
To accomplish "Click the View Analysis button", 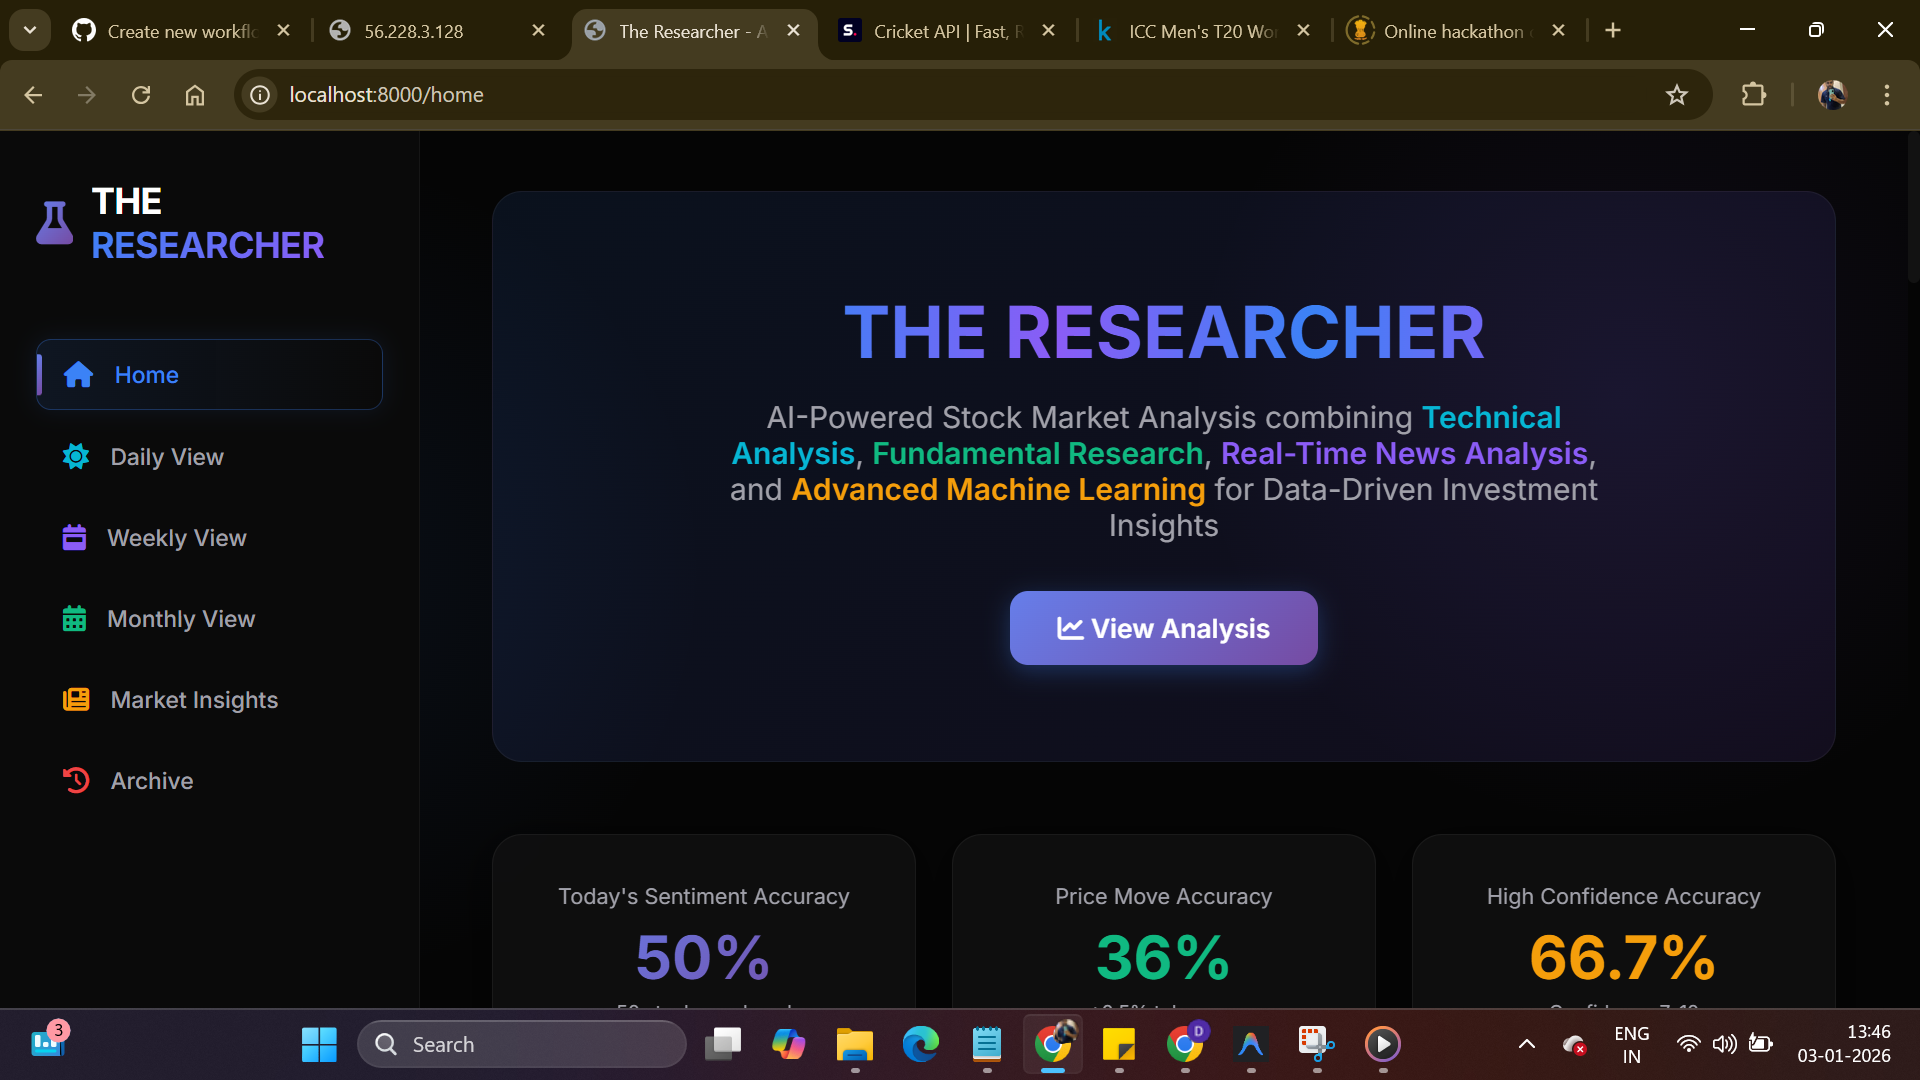I will coord(1163,628).
